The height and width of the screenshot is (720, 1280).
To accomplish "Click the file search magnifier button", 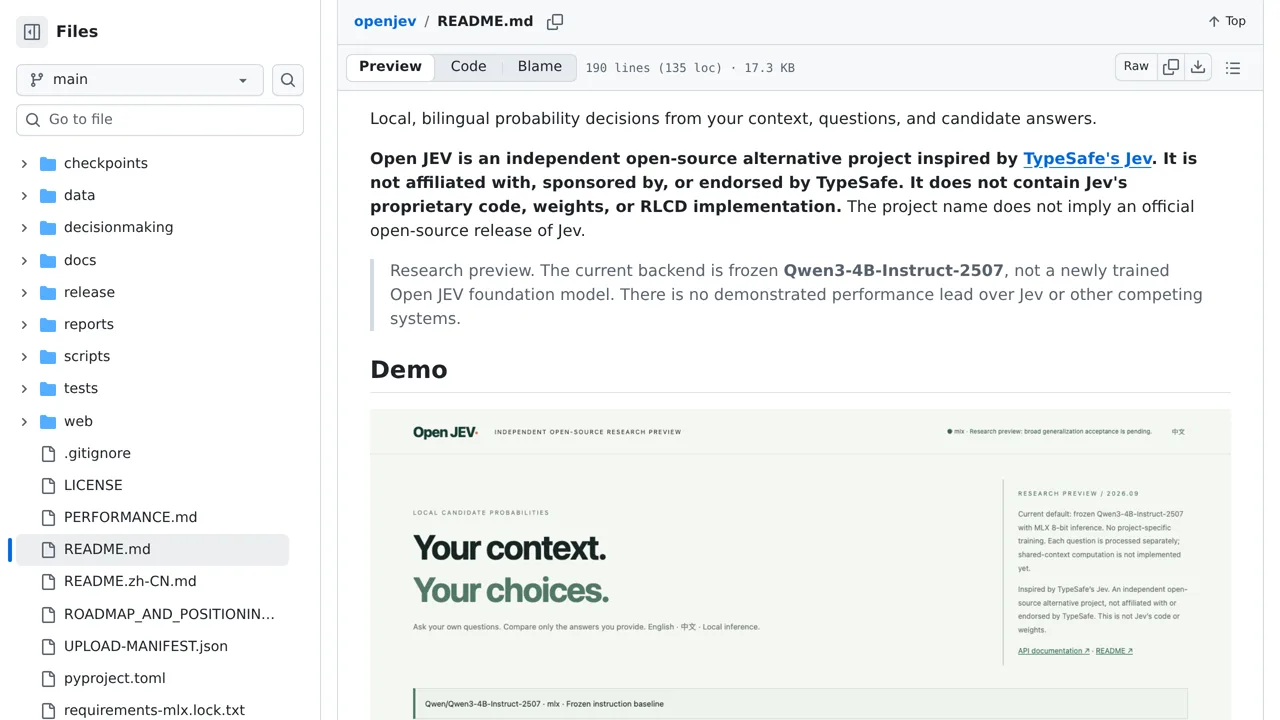I will click(288, 80).
